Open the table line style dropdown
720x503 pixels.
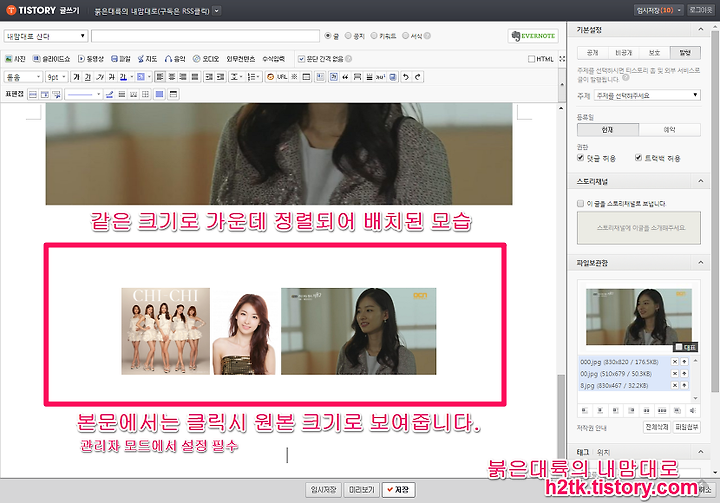point(83,94)
